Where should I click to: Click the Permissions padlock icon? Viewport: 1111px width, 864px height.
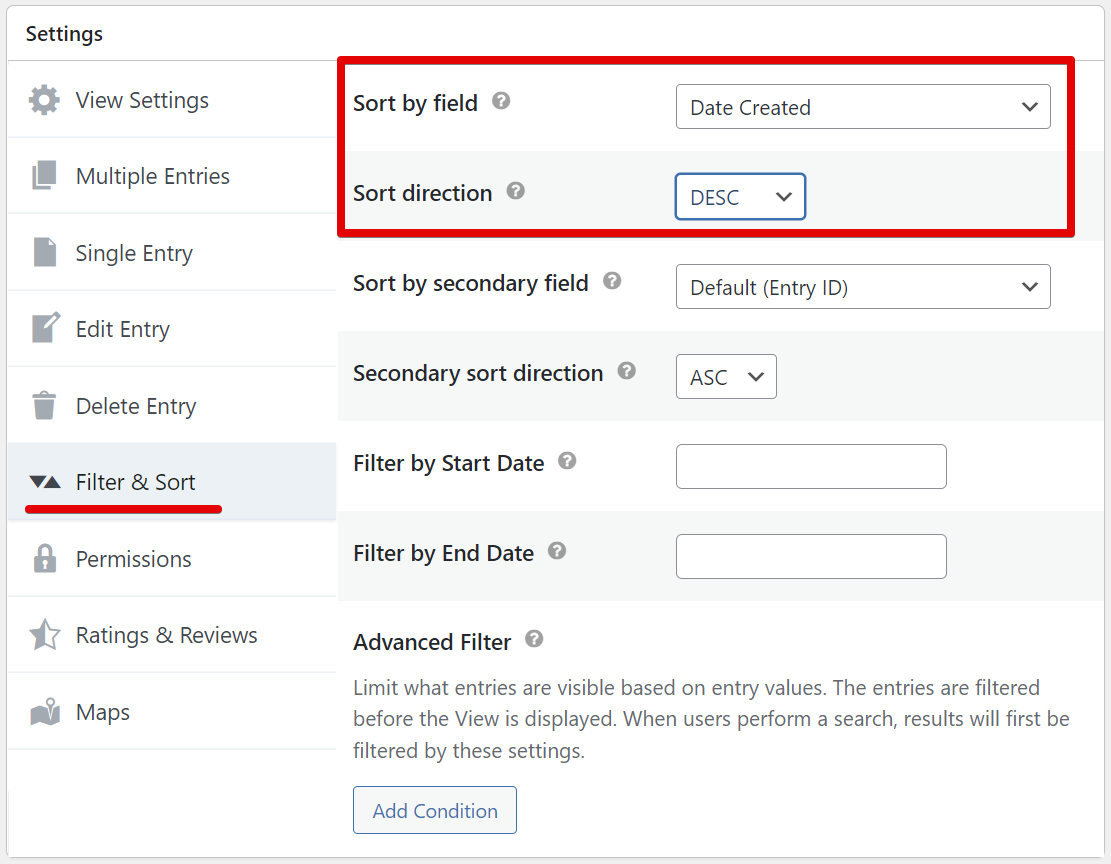point(44,559)
